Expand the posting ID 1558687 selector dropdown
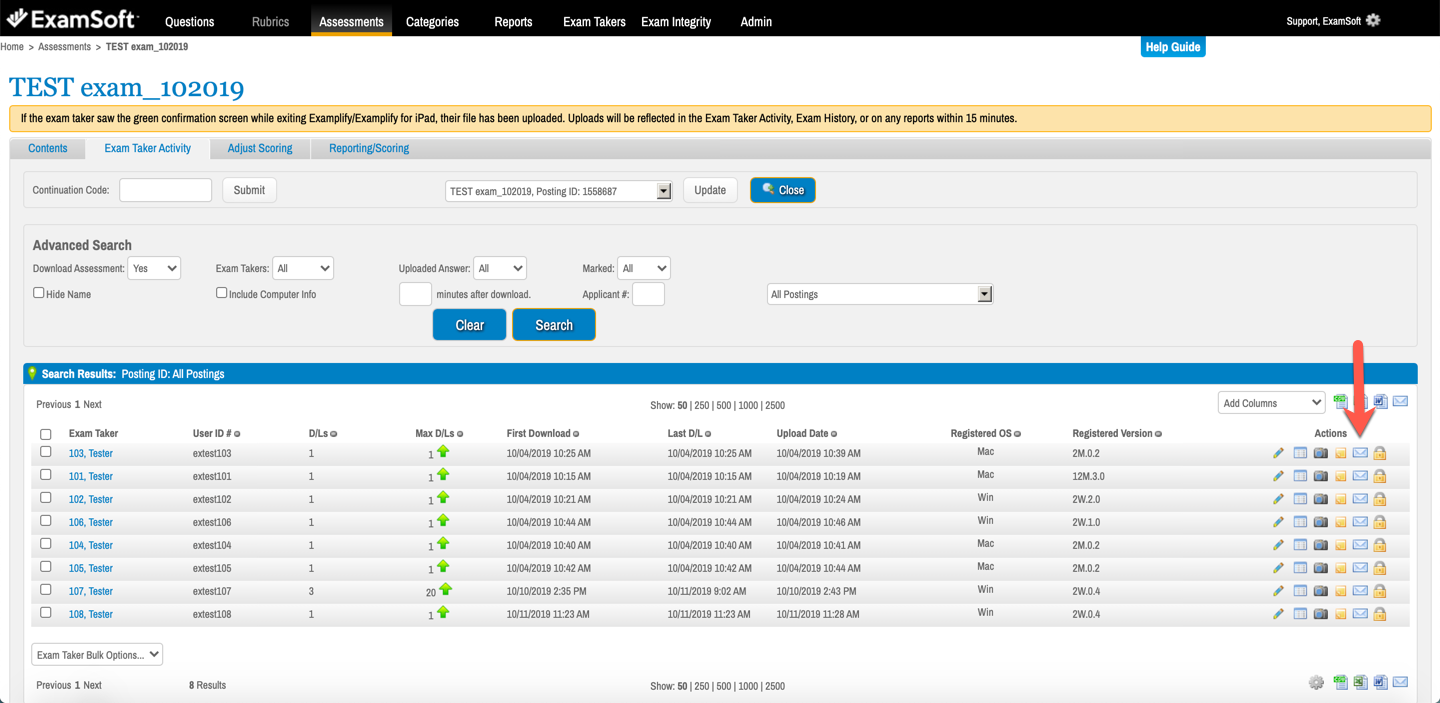The height and width of the screenshot is (703, 1440). [x=558, y=191]
